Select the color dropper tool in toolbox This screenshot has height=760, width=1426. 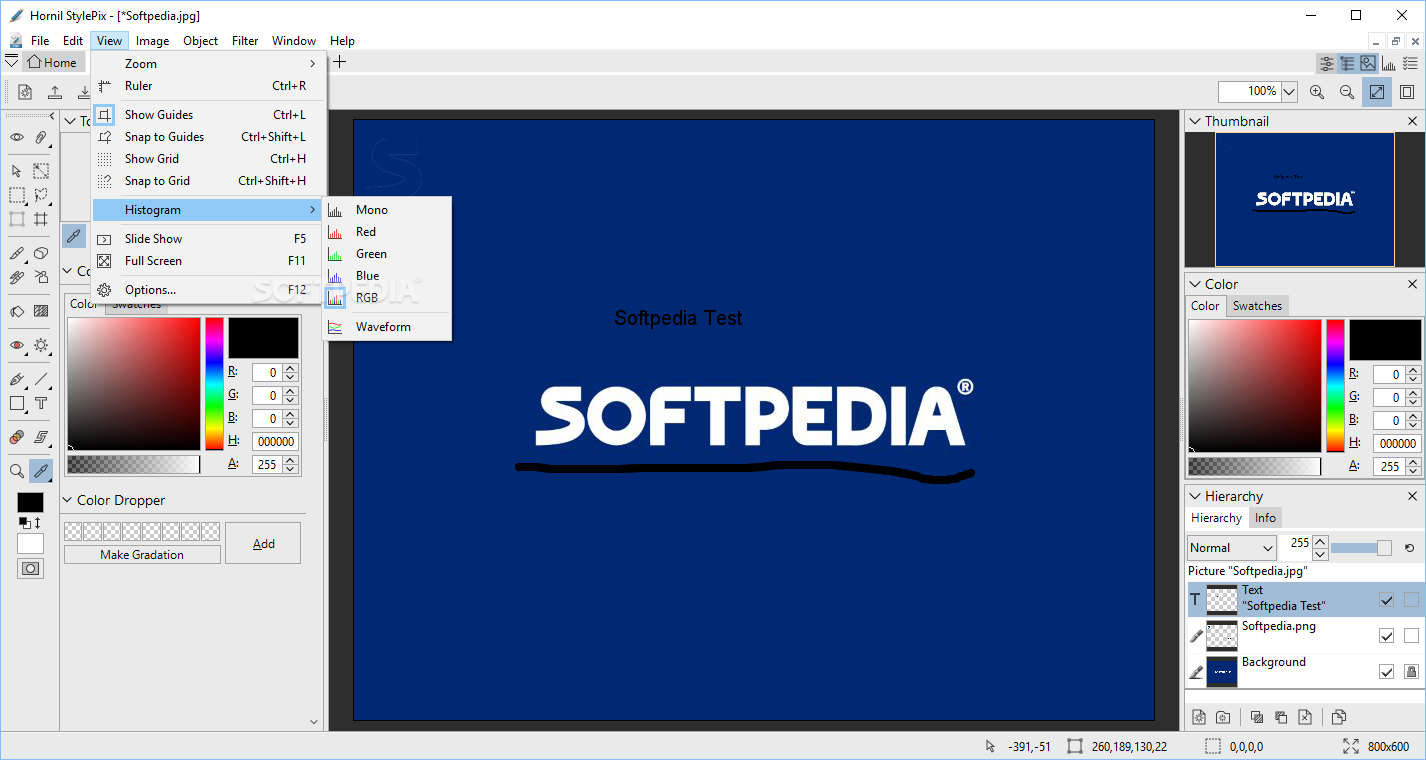[x=41, y=470]
